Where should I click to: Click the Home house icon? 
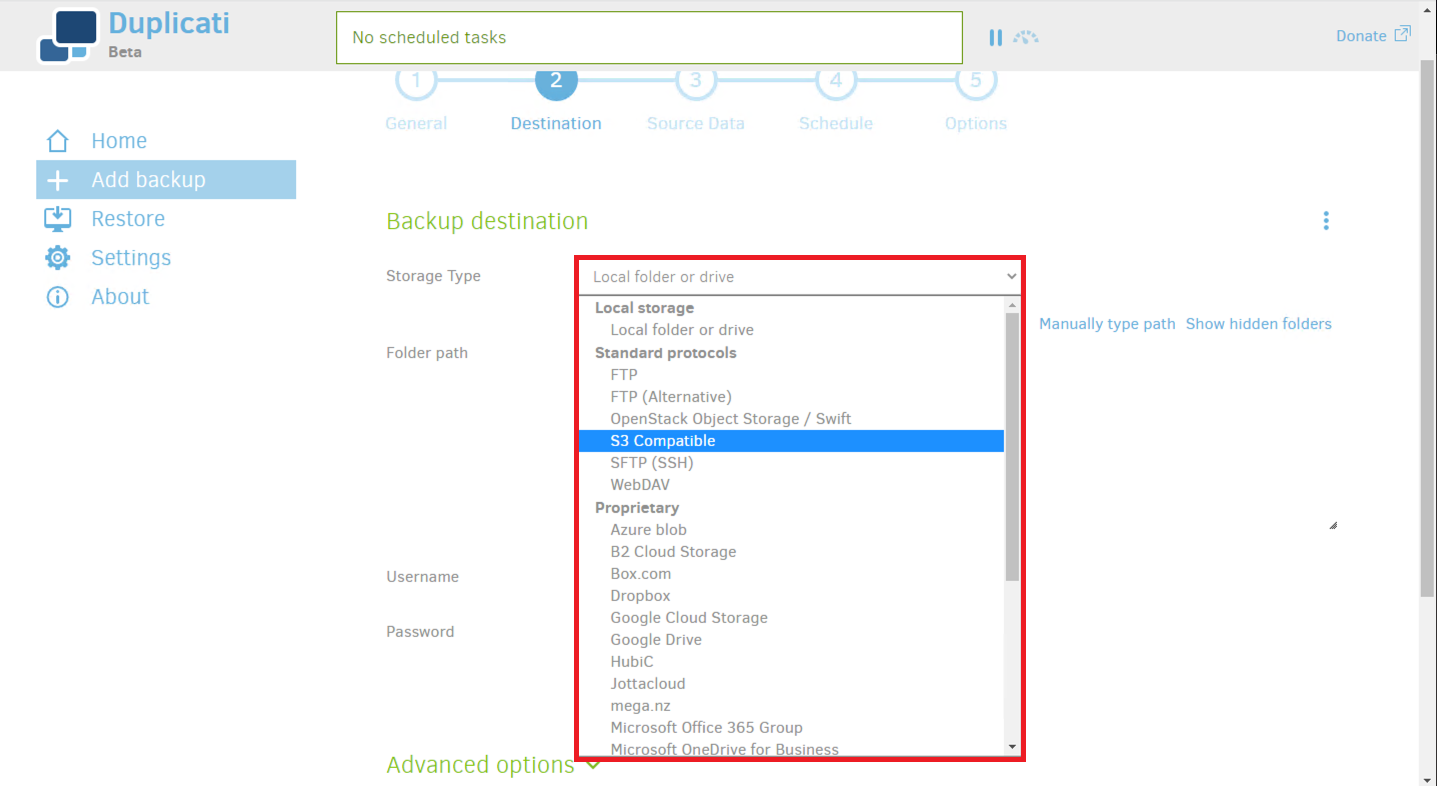coord(58,141)
